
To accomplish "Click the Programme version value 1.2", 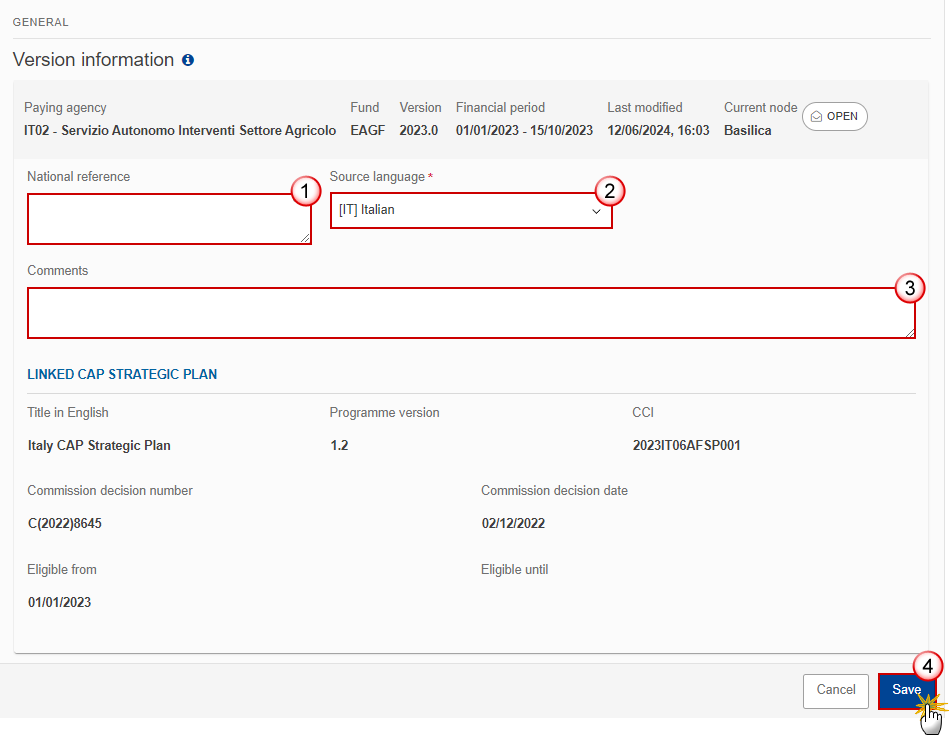I will (x=339, y=446).
